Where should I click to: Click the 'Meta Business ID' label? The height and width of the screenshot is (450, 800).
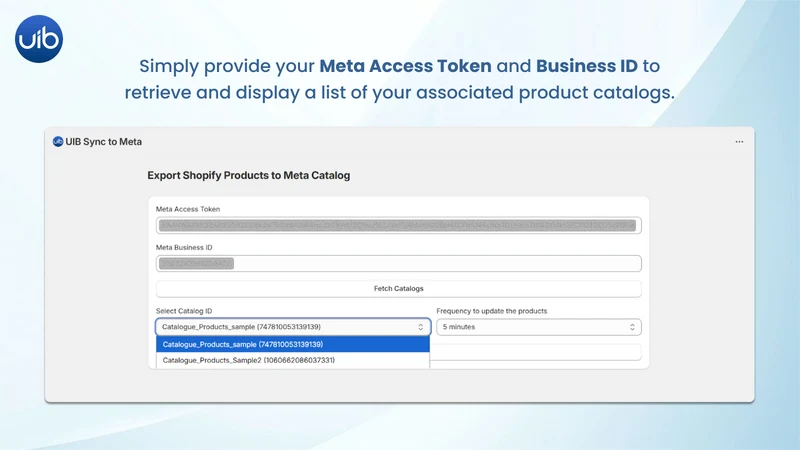pyautogui.click(x=184, y=247)
